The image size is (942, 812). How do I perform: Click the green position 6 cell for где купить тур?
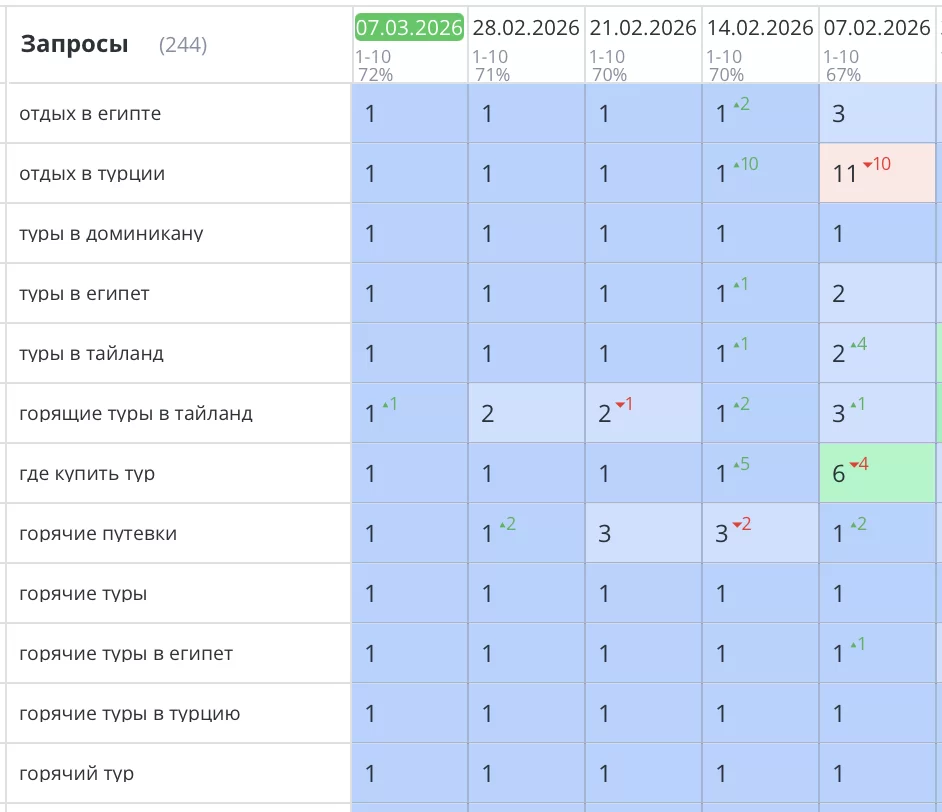[839, 474]
